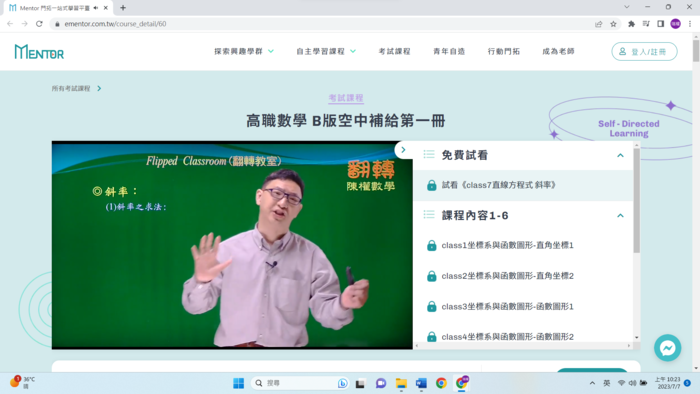Viewport: 700px width, 394px height.
Task: Open the browser side panel icon
Action: tap(661, 24)
